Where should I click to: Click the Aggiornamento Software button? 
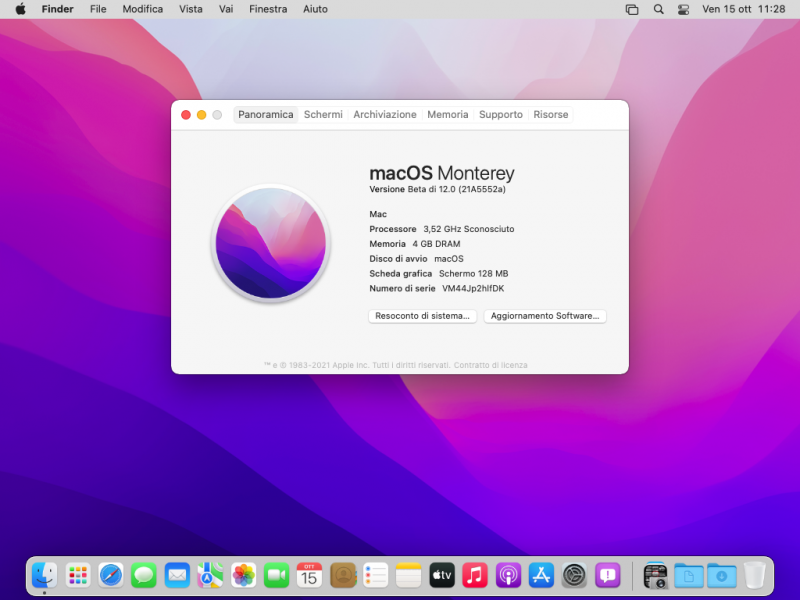click(545, 316)
